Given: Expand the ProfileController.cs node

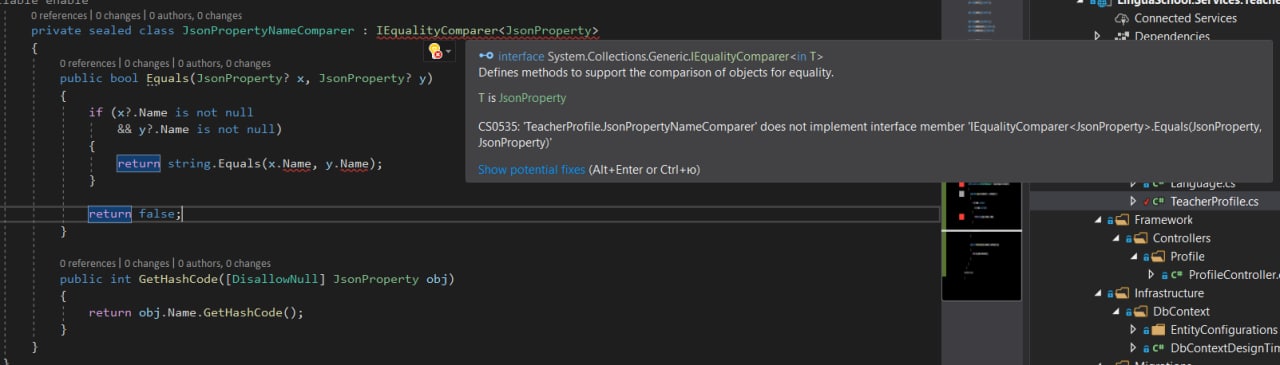Looking at the screenshot, I should click(1151, 275).
